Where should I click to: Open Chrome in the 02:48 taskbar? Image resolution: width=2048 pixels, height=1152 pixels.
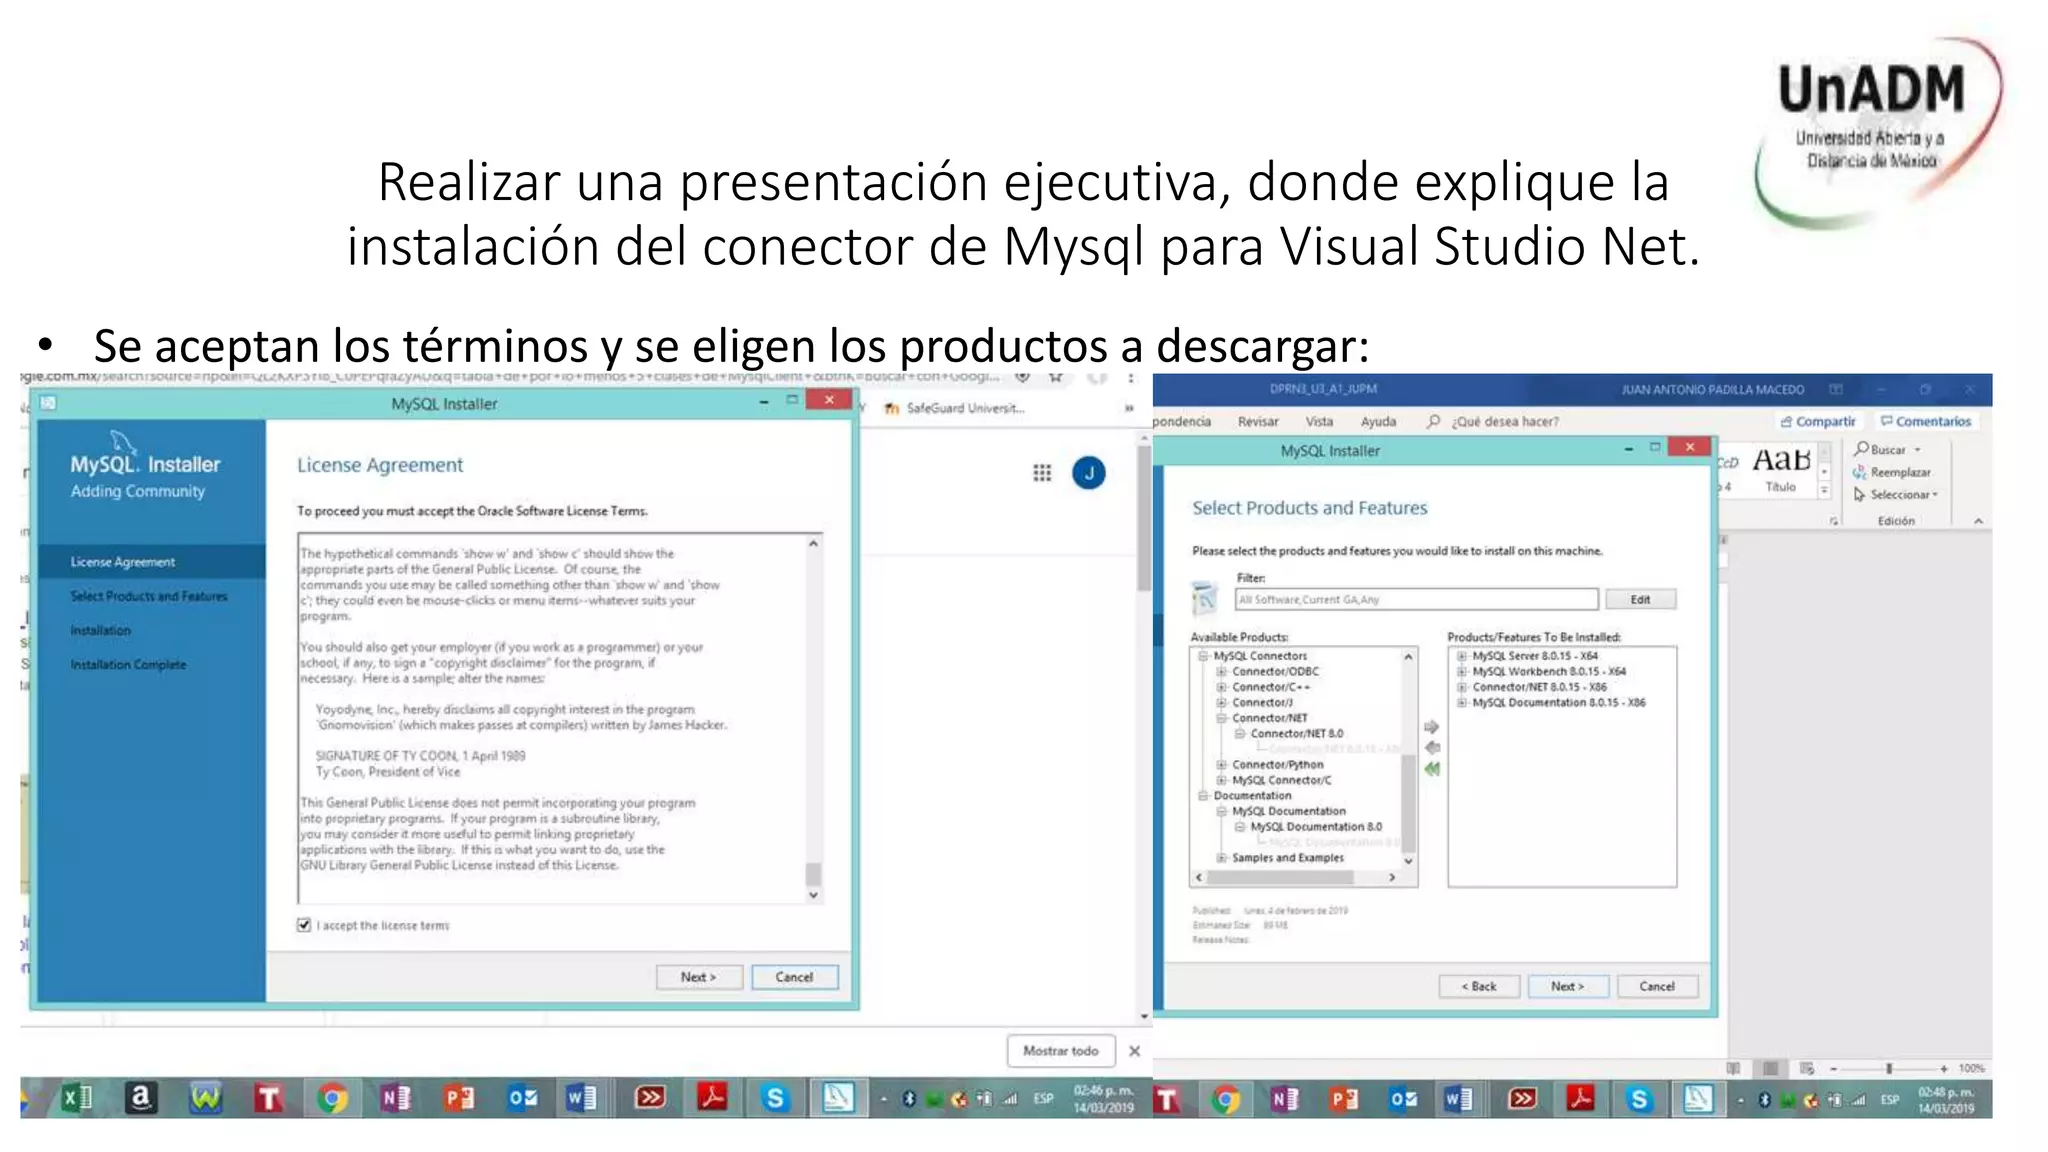(x=1225, y=1100)
